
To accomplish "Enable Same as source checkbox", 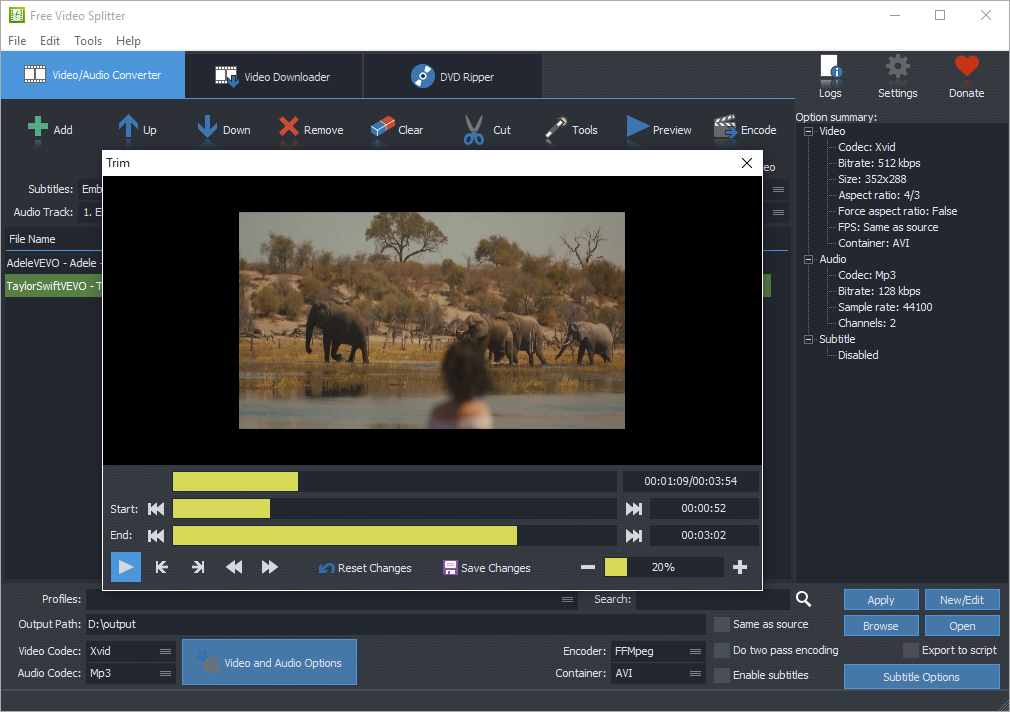I will coord(722,624).
